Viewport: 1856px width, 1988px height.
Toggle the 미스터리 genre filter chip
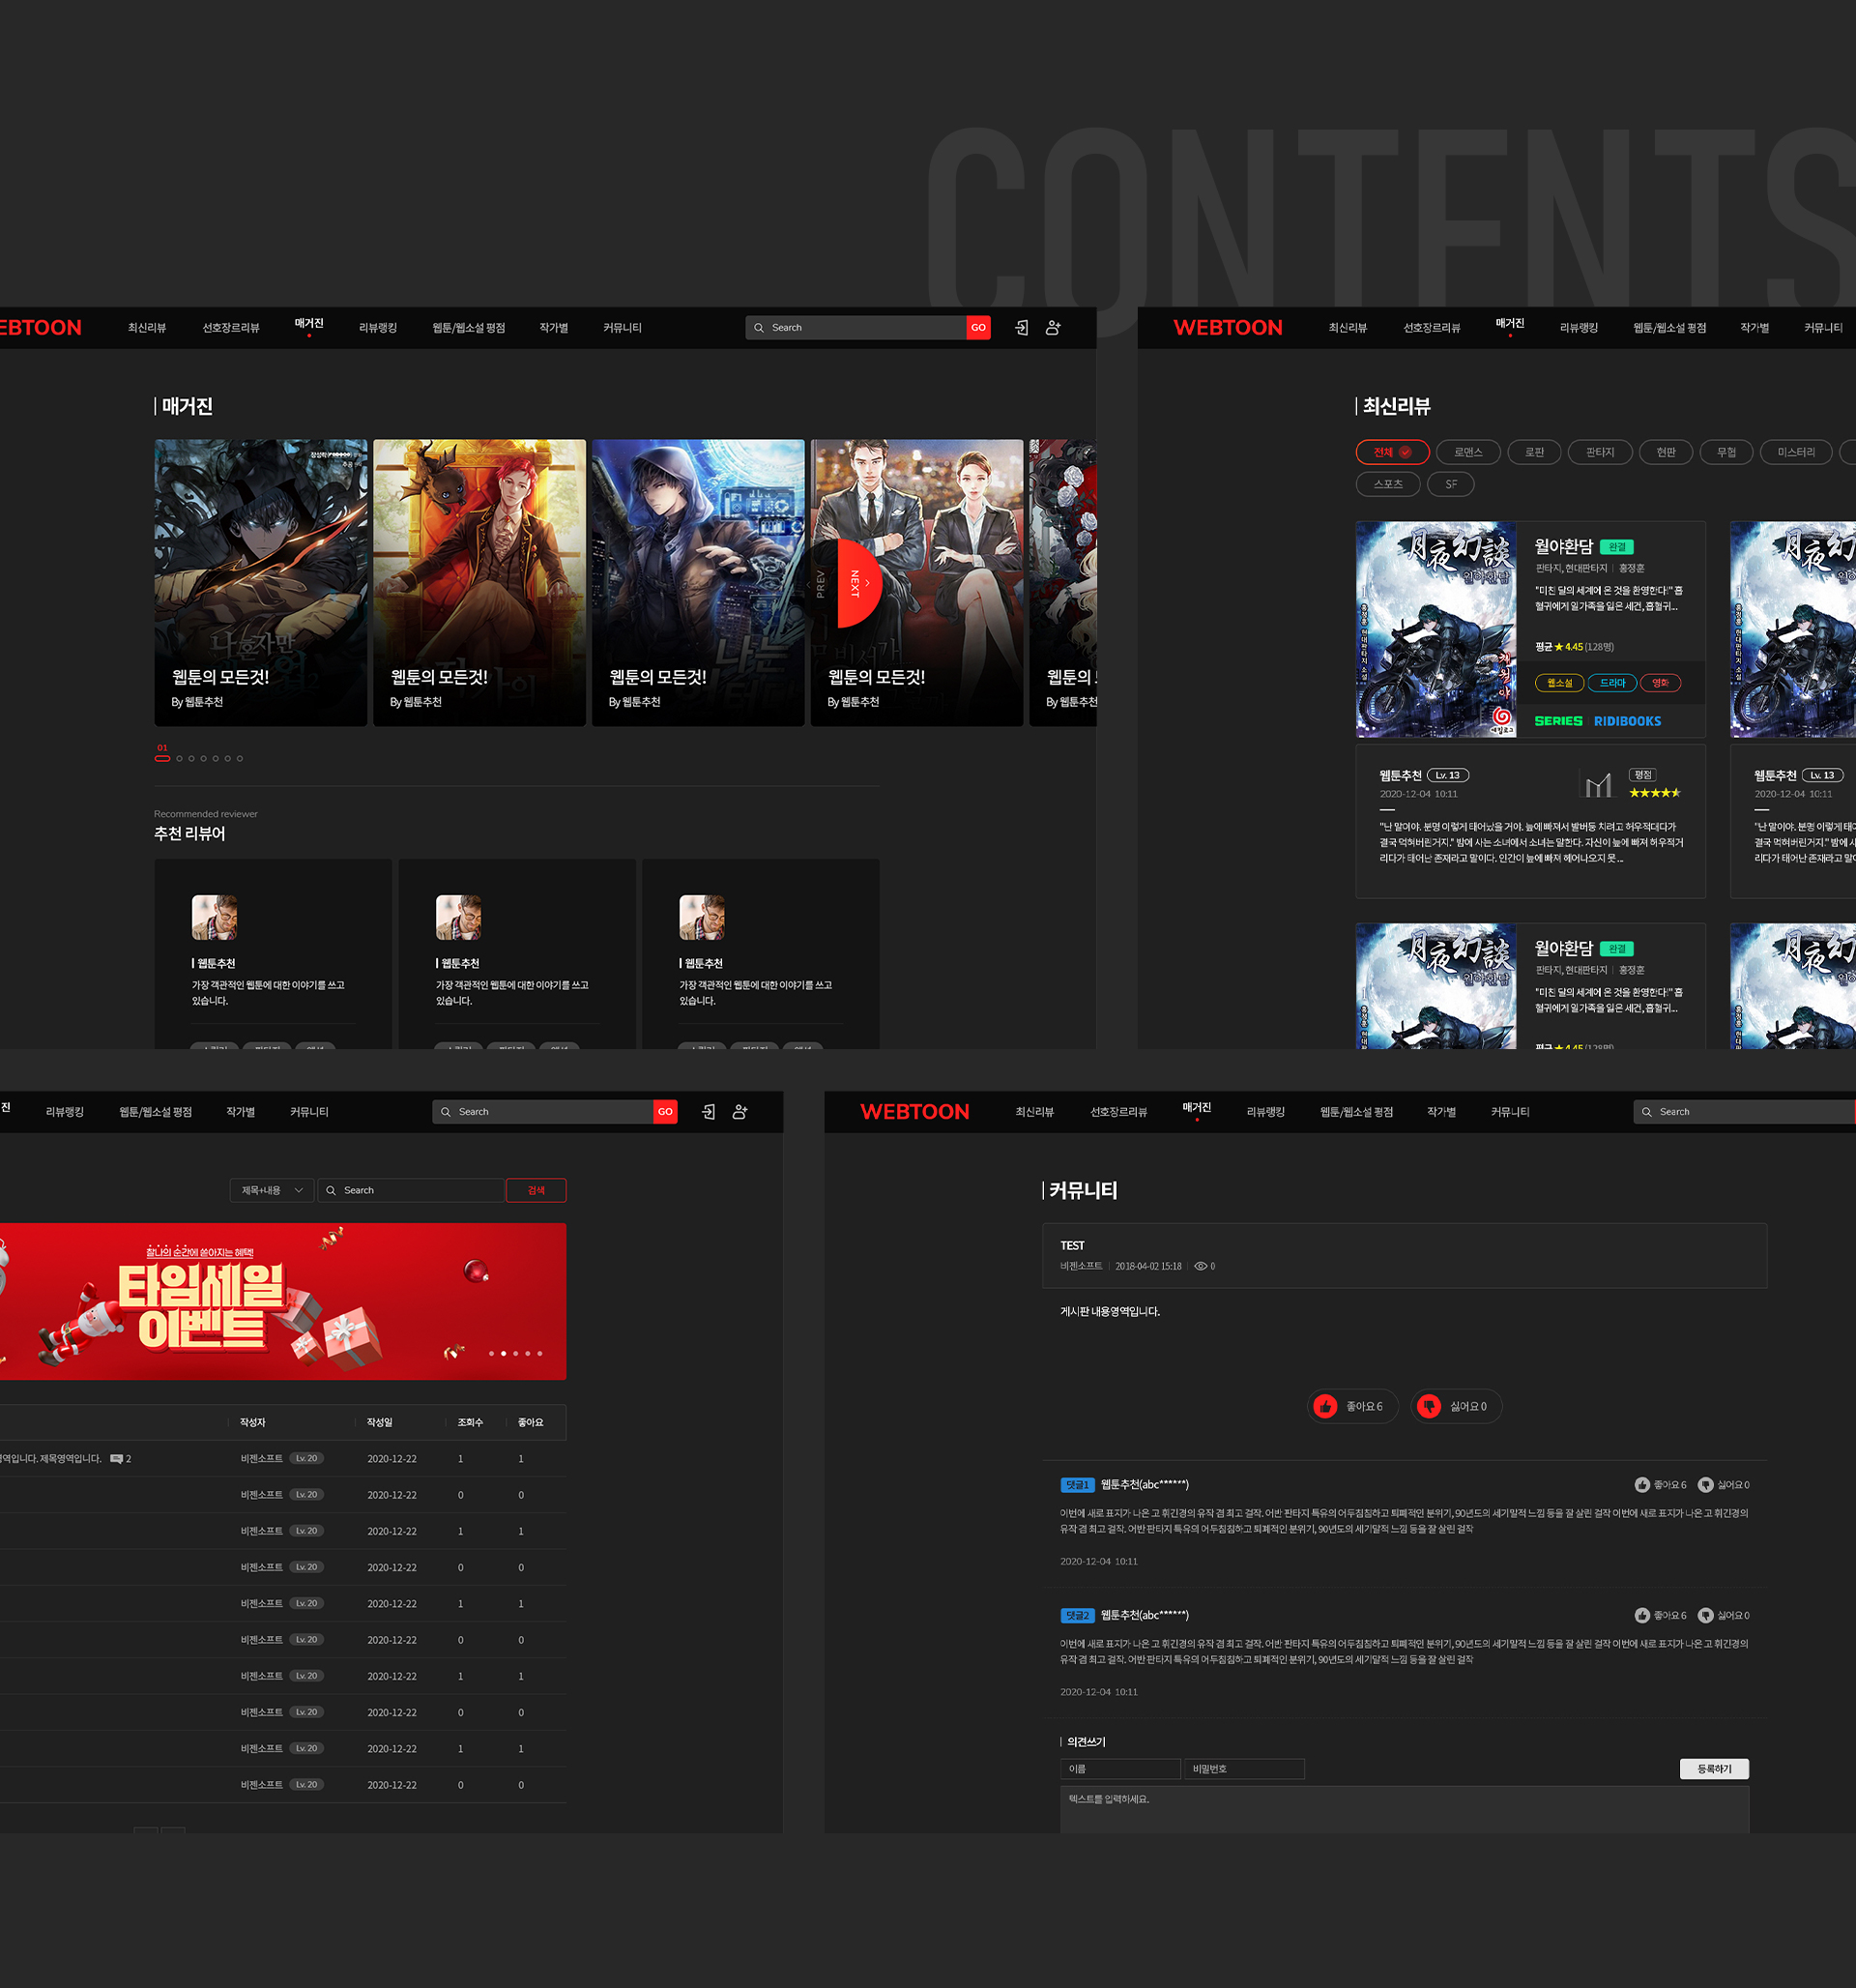pyautogui.click(x=1795, y=452)
